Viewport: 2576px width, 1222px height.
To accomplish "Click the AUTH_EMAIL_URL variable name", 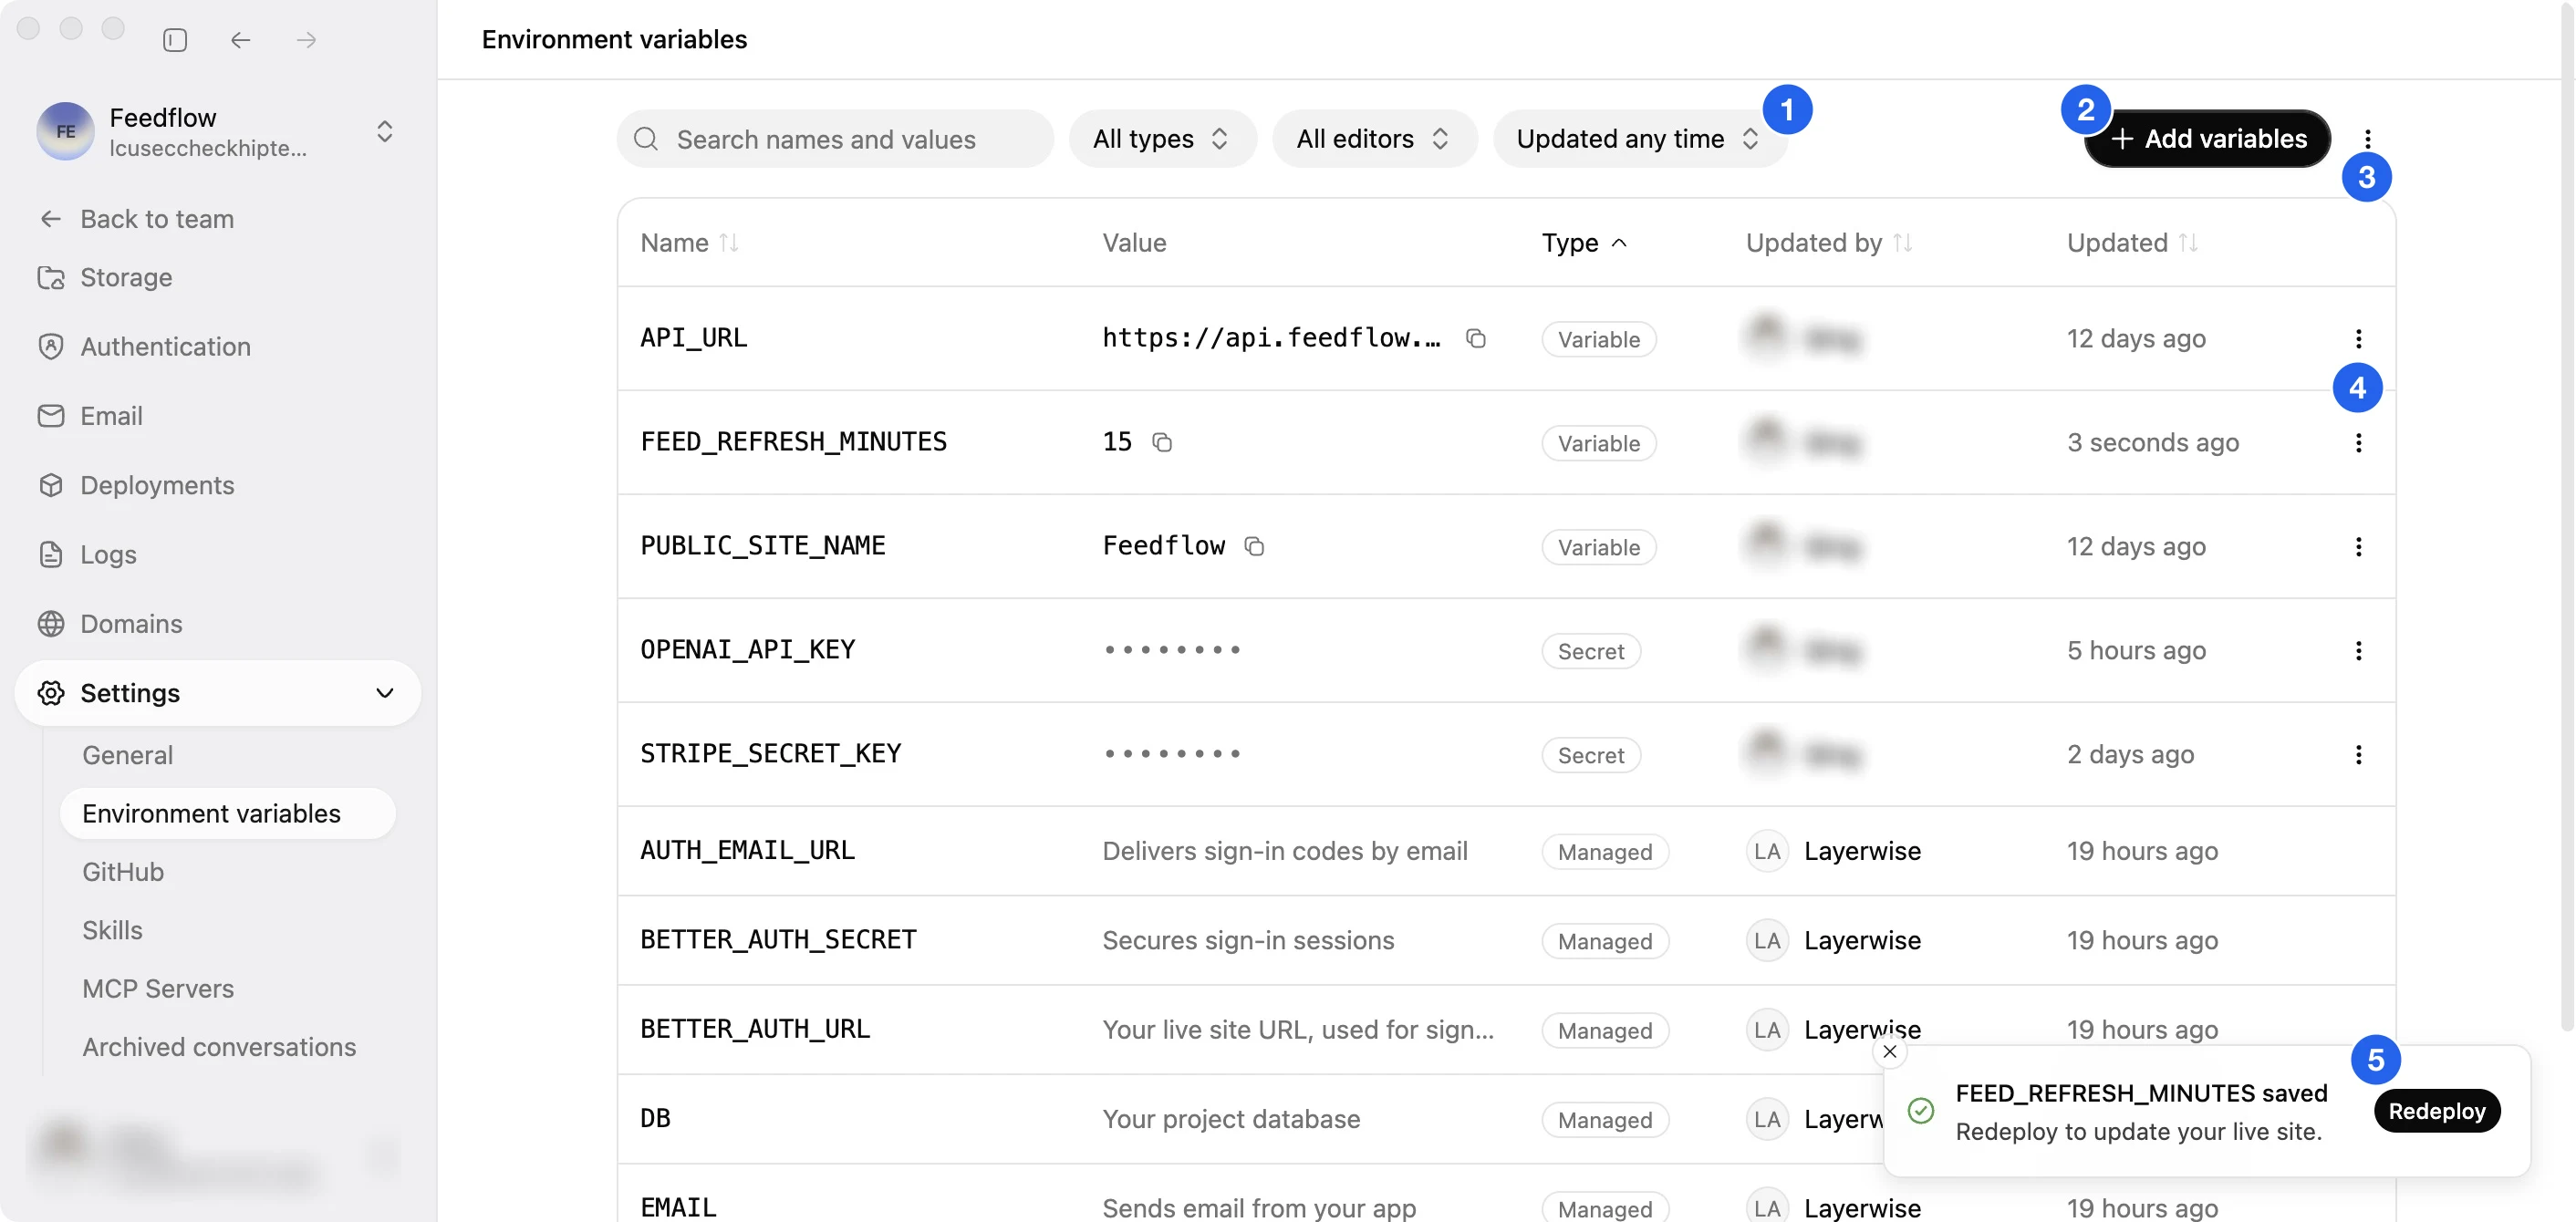I will [x=747, y=850].
